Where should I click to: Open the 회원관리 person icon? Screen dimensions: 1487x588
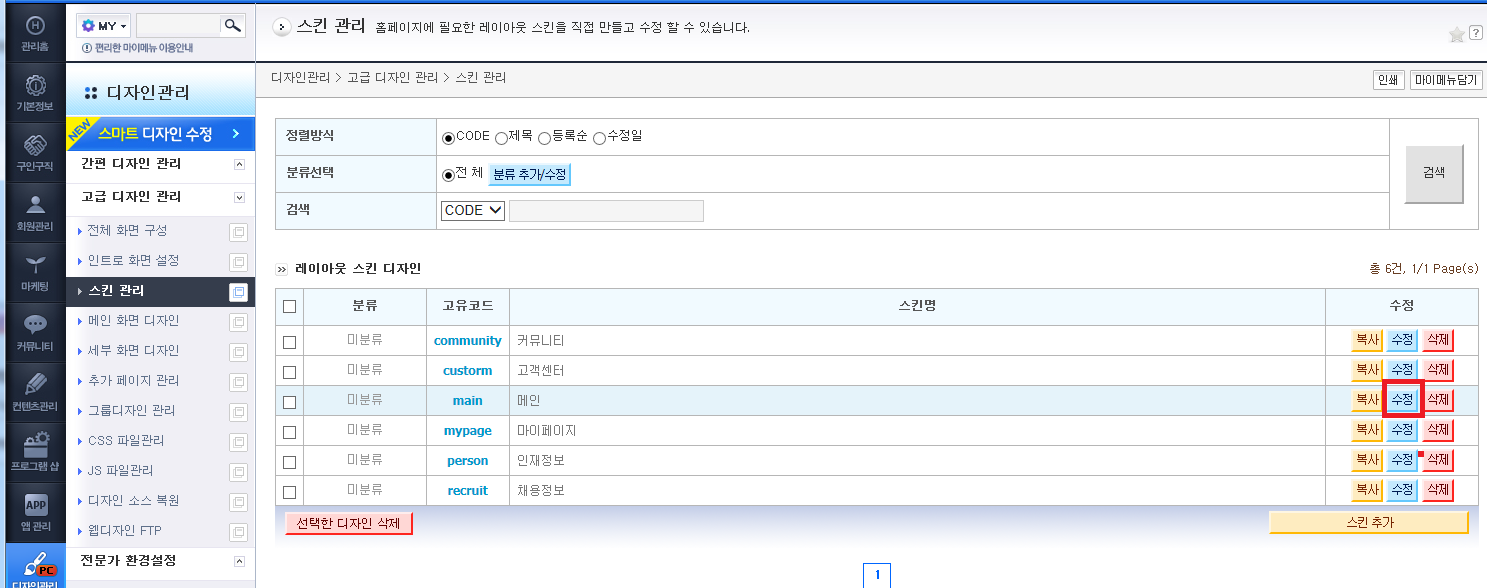(35, 213)
